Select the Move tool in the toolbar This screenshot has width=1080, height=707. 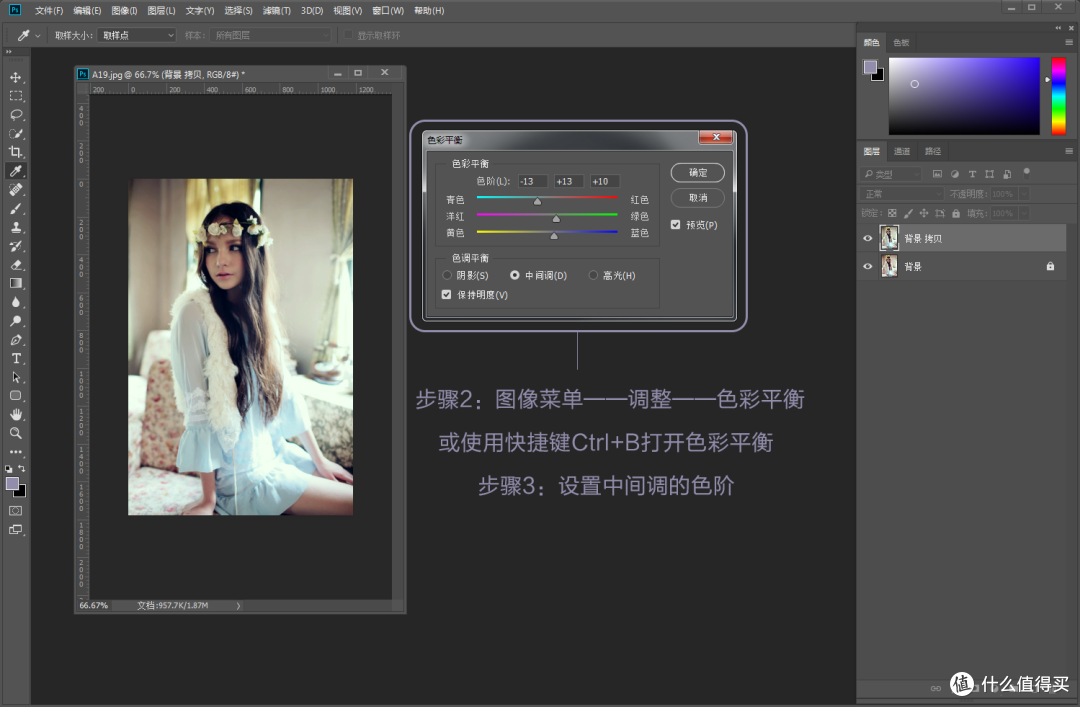(15, 76)
